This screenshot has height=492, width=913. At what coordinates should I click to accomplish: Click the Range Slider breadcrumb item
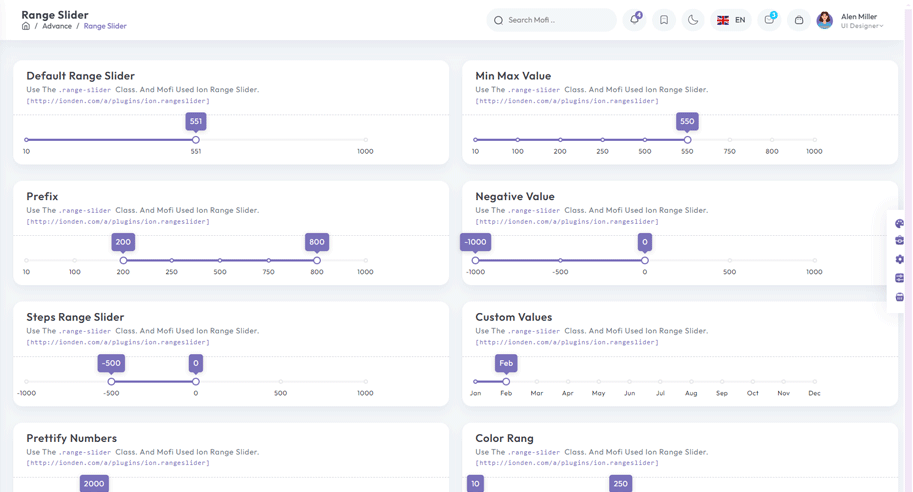point(105,26)
